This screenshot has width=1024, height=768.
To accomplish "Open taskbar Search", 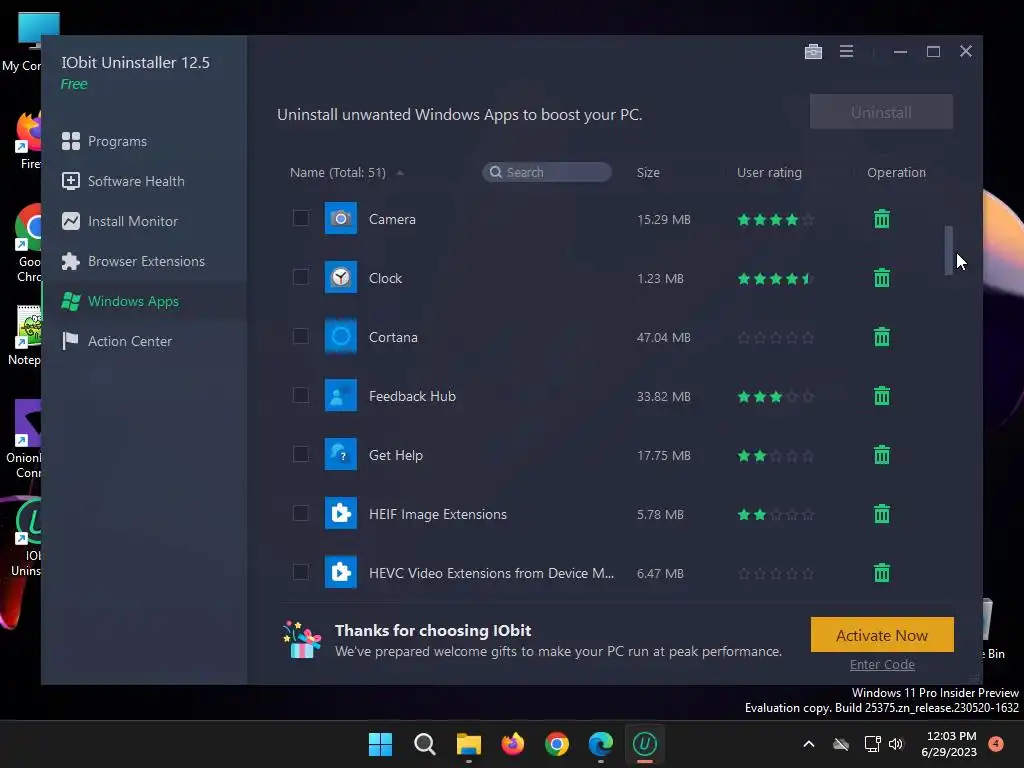I will [424, 744].
